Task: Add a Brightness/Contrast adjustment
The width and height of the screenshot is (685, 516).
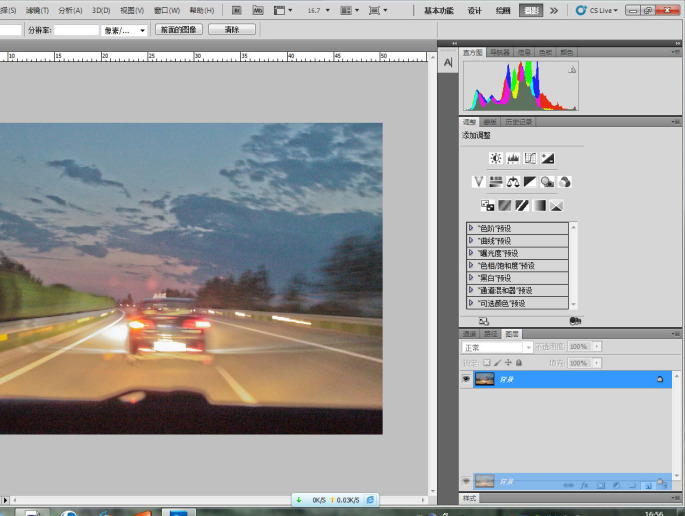Action: tap(495, 158)
